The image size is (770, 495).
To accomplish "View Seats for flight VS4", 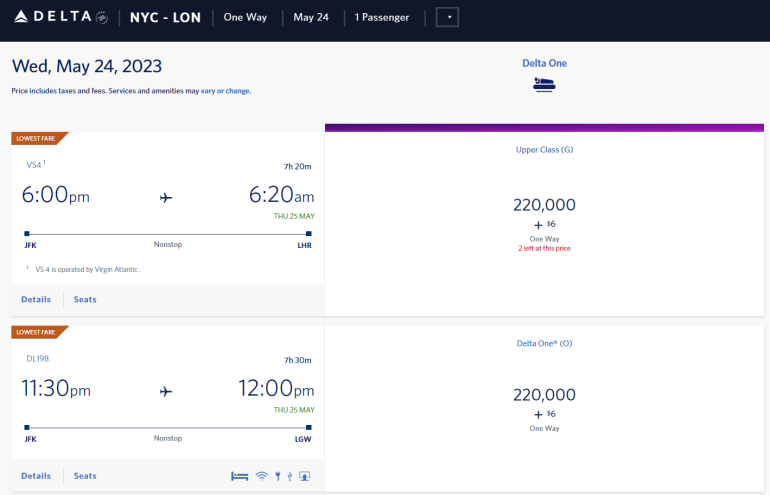I will [x=85, y=299].
